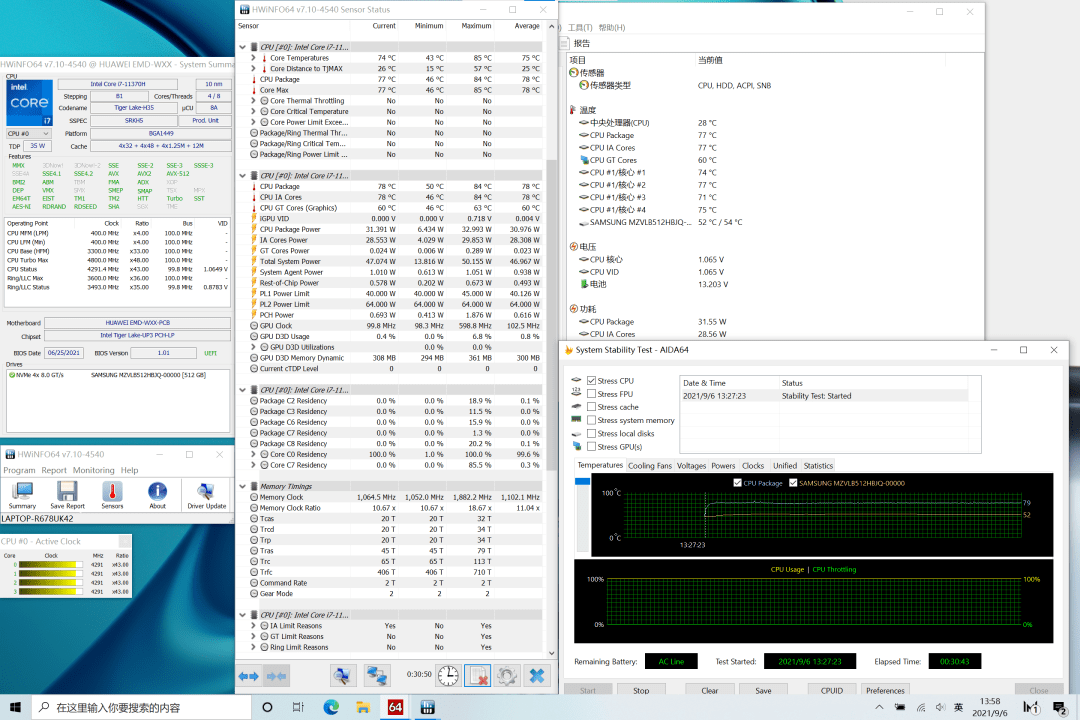Expand the Core Temperatures sensor row
Viewport: 1080px width, 720px height.
pyautogui.click(x=253, y=58)
